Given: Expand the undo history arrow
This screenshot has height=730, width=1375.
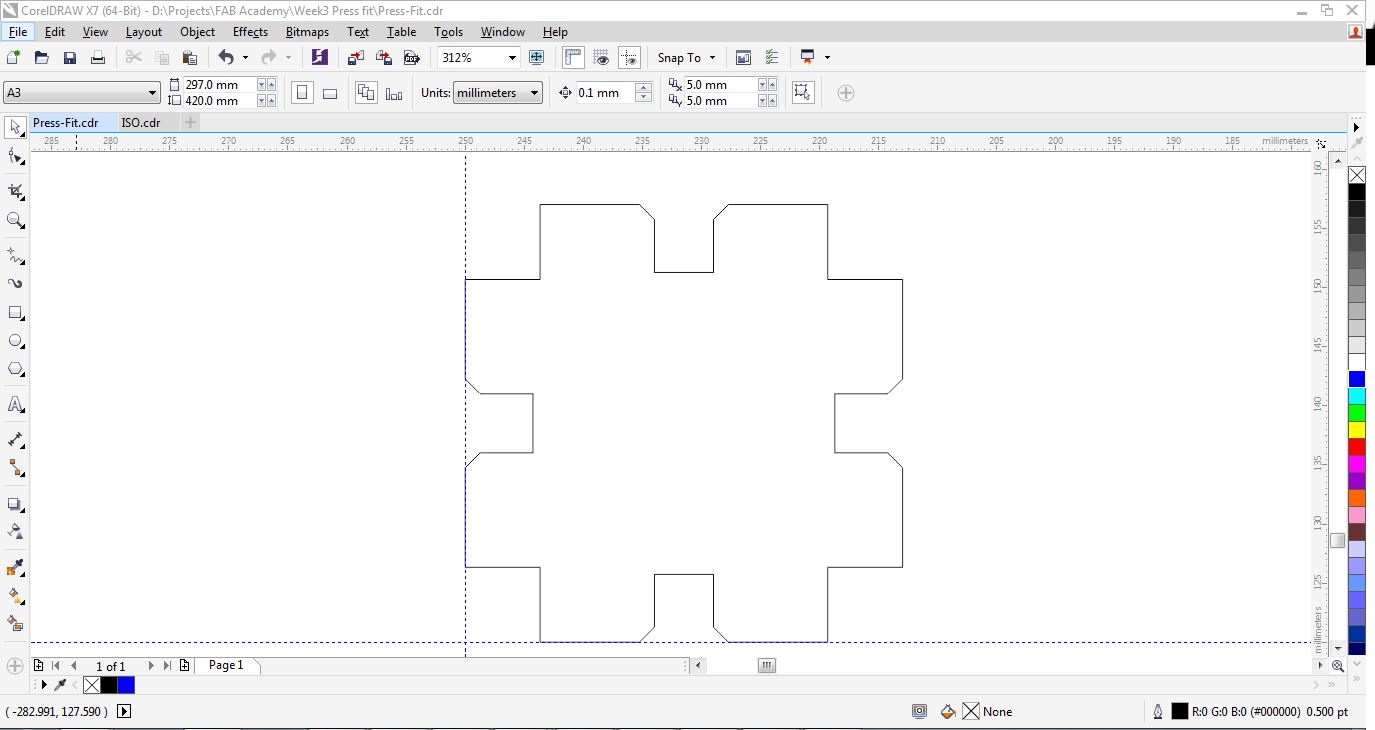Looking at the screenshot, I should coord(245,58).
